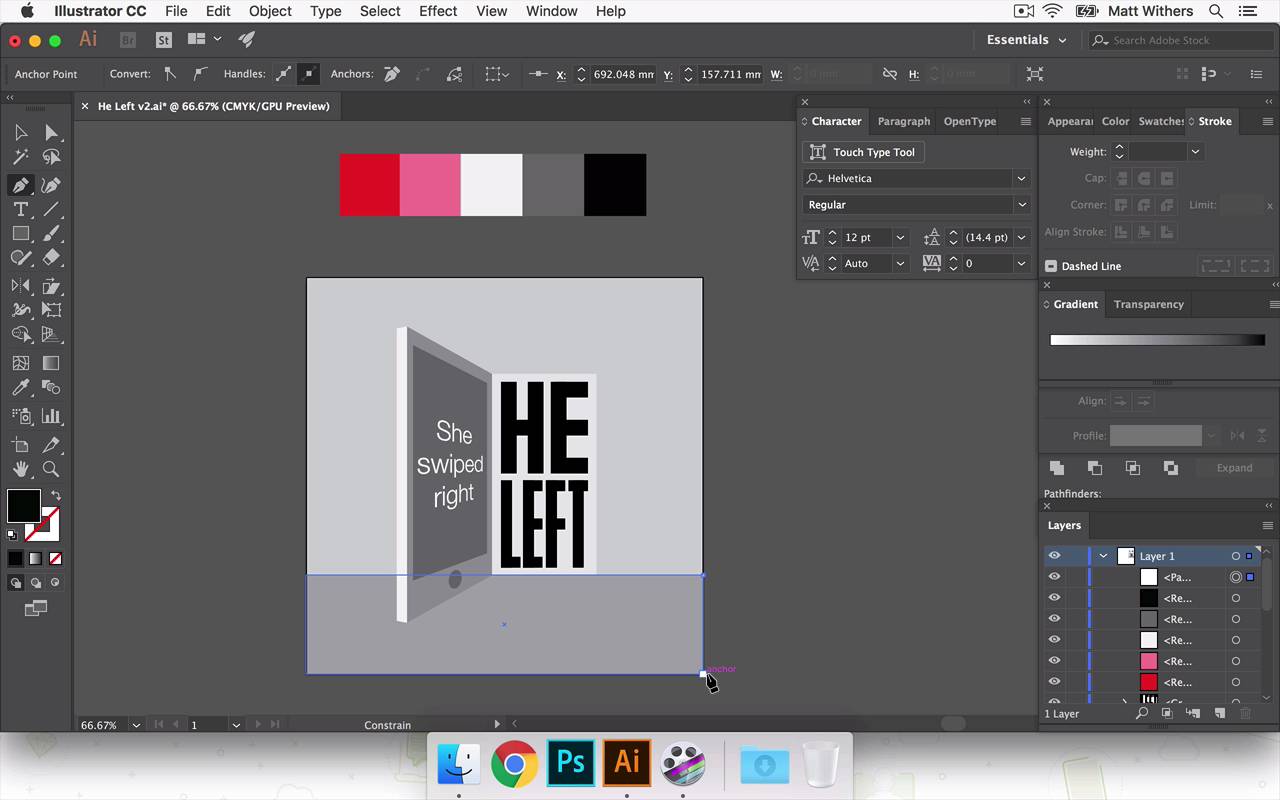Toggle visibility of the black <Re... sublayer
The image size is (1280, 800).
click(1054, 598)
